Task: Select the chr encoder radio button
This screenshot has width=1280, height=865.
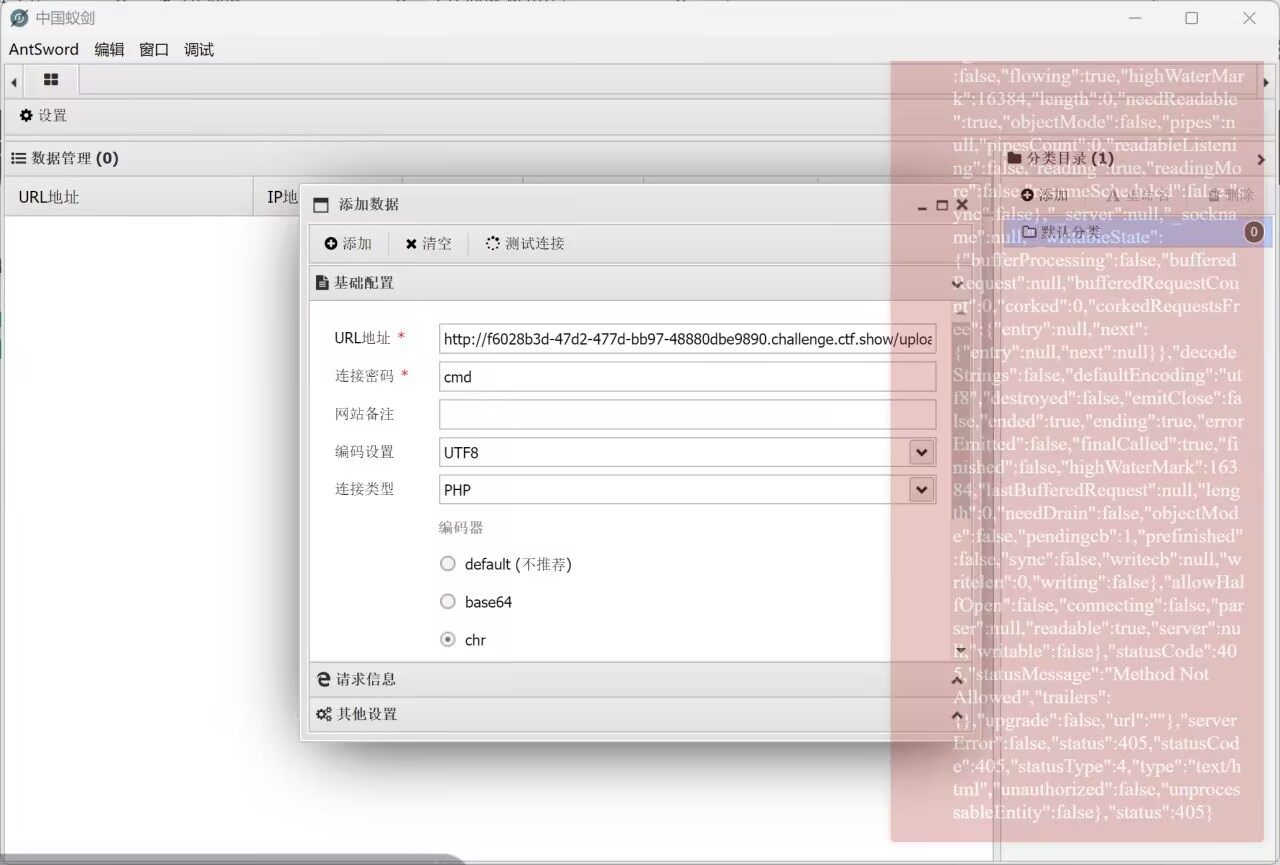Action: tap(448, 640)
